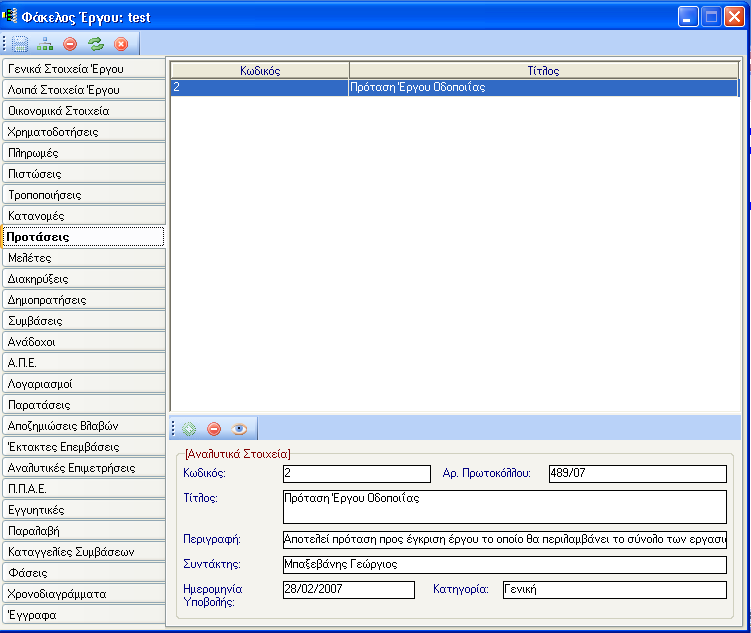Image resolution: width=751 pixels, height=633 pixels.
Task: Open the Διακηρύξεις tab
Action: pos(84,279)
